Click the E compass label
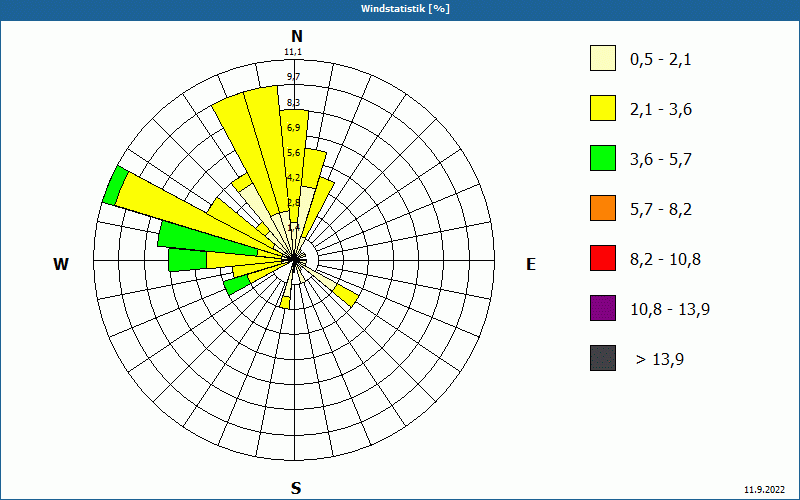Screen dimensions: 800x500 (531, 264)
